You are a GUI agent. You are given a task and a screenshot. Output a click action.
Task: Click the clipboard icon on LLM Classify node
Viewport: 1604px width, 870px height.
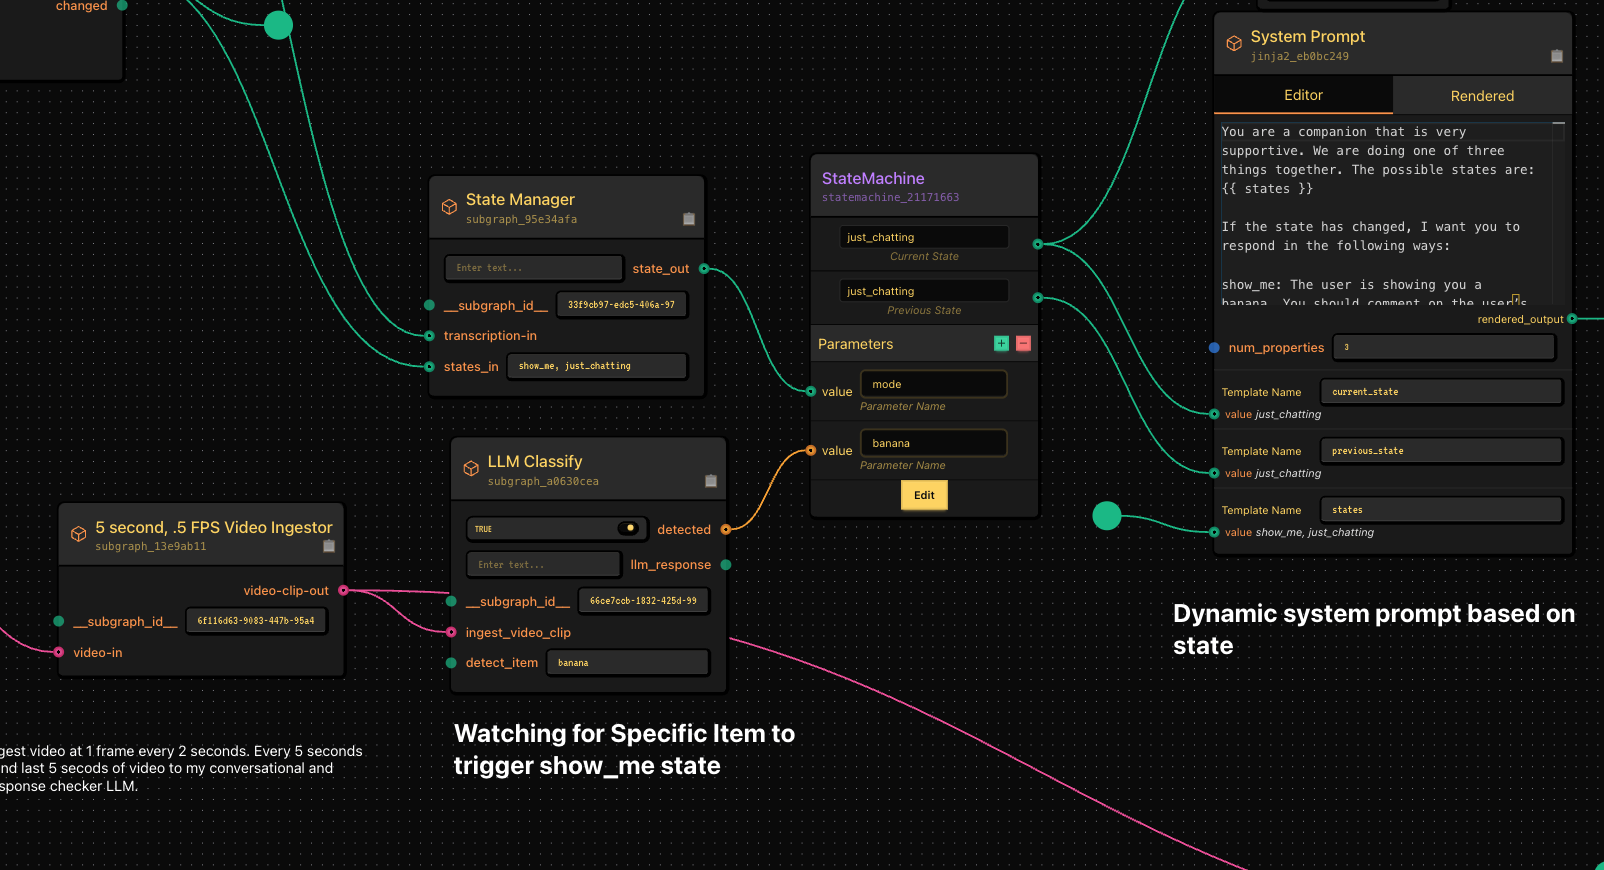(711, 481)
